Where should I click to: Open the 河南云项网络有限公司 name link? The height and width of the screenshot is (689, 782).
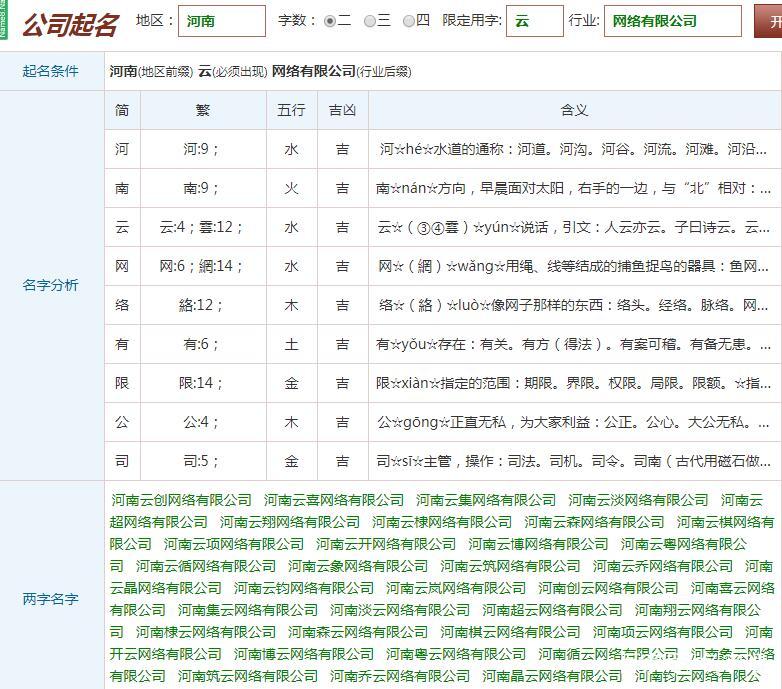click(x=234, y=544)
